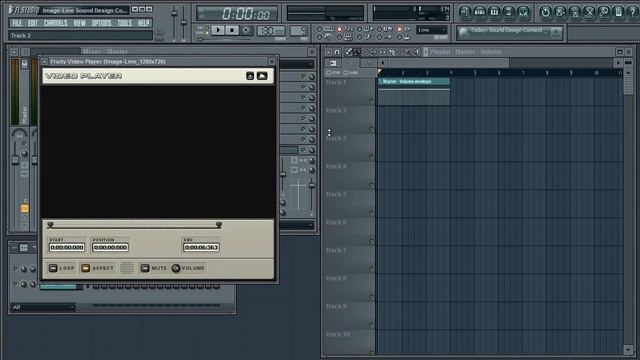Click the Track 3 label in playlist
Viewport: 640px width, 360px height.
click(x=336, y=139)
